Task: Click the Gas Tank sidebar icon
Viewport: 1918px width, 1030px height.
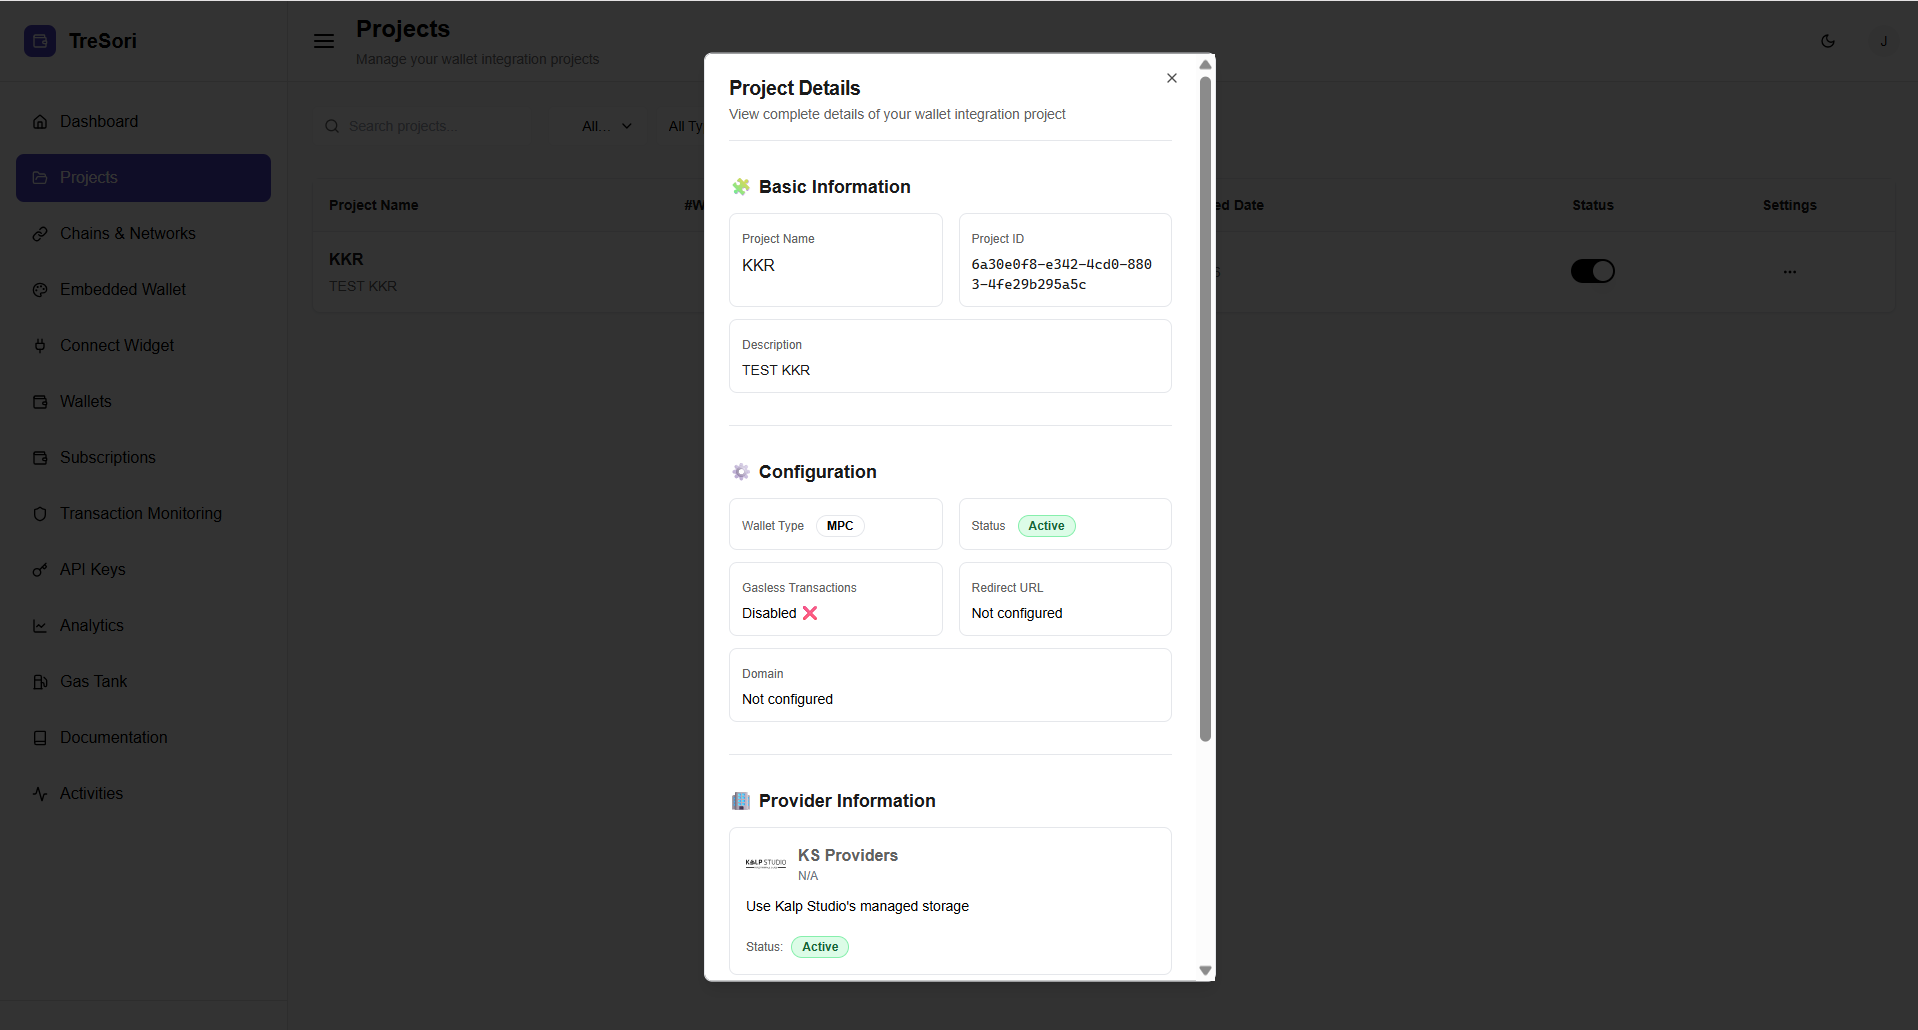Action: coord(40,682)
